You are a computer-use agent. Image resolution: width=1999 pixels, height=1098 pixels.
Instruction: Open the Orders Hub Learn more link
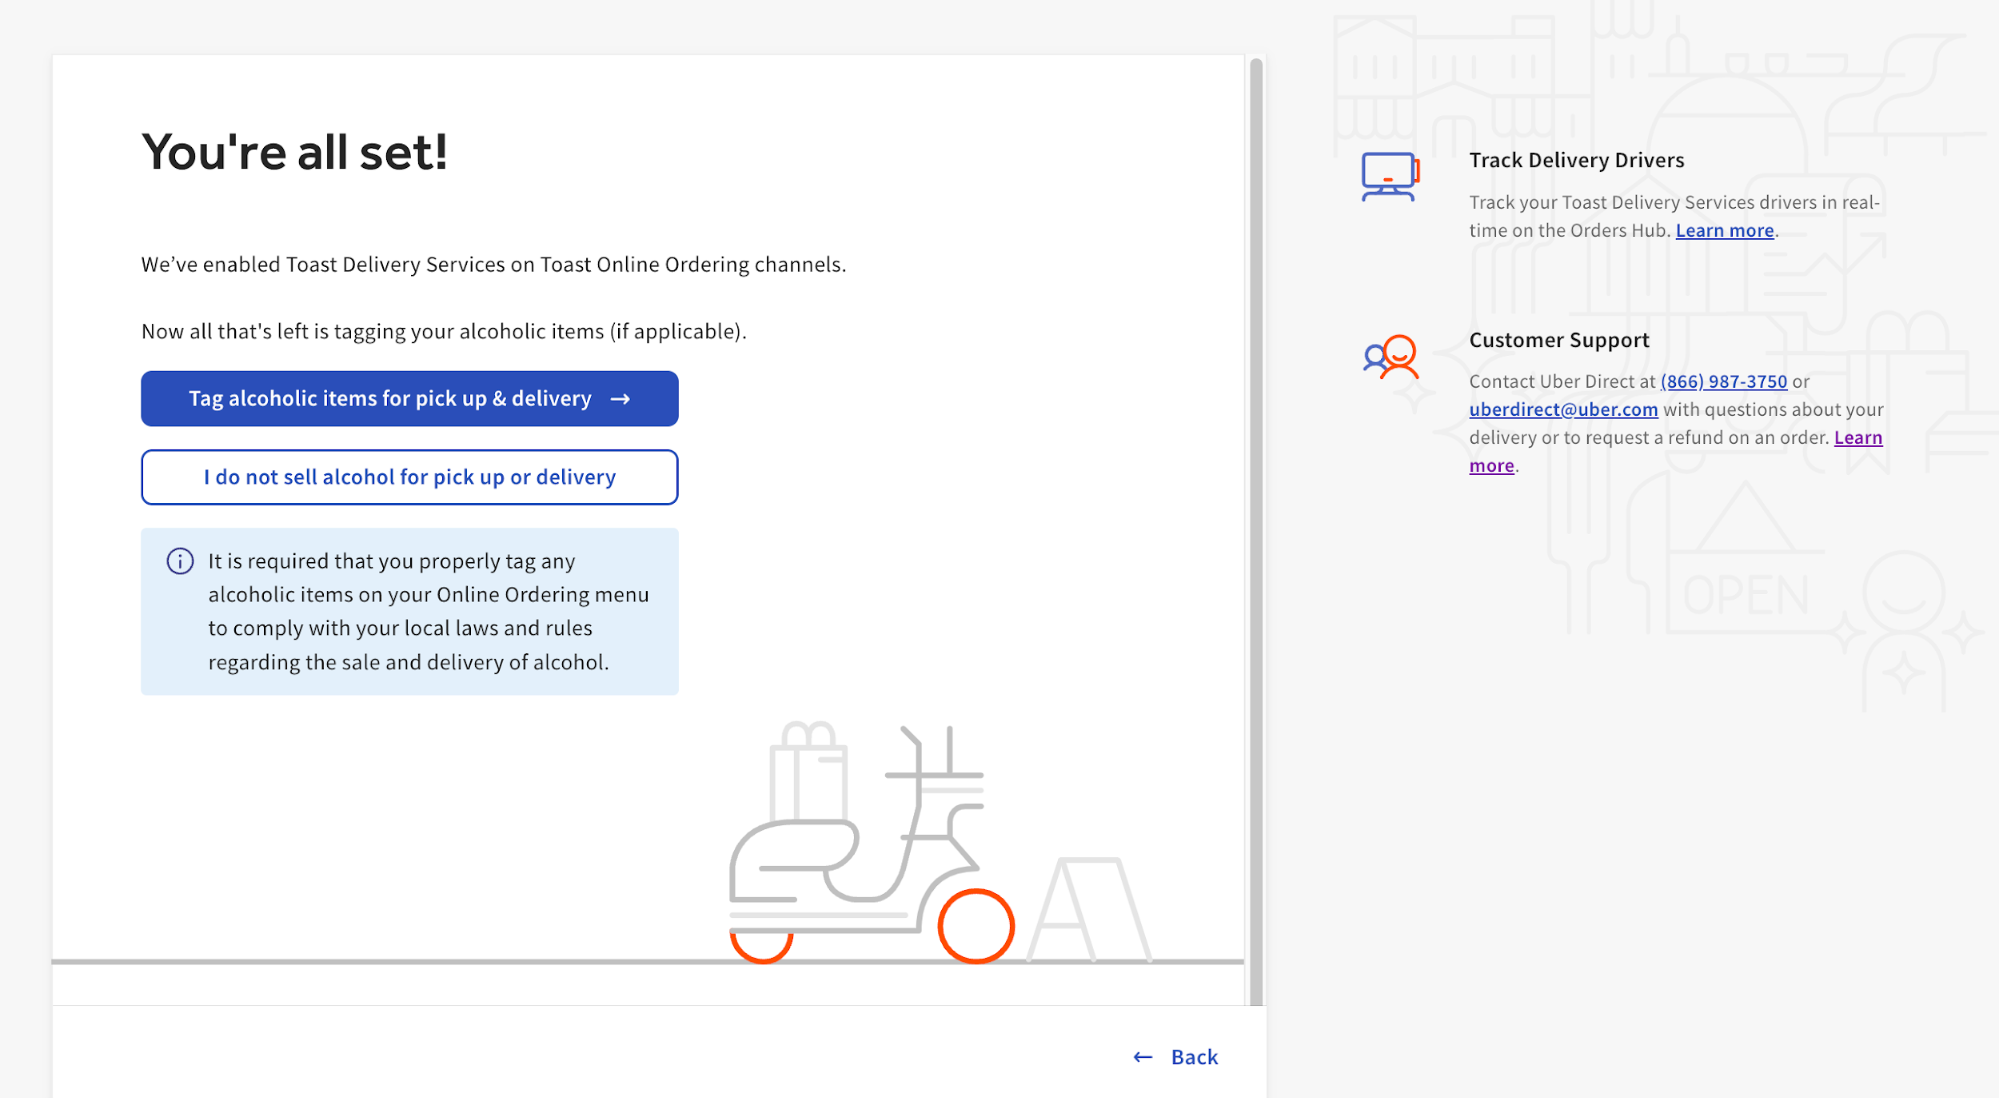[1723, 230]
